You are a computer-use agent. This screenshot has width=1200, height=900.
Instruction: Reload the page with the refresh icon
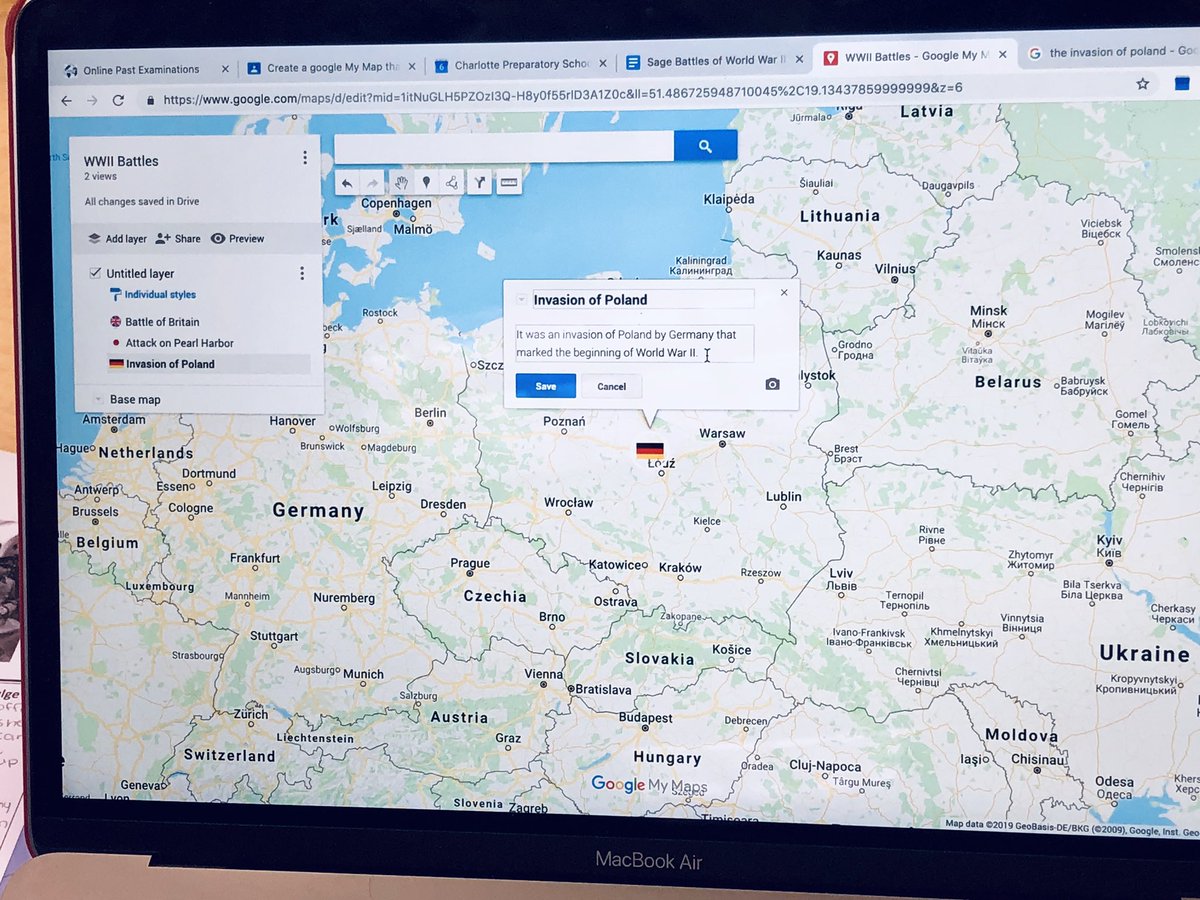pos(118,101)
